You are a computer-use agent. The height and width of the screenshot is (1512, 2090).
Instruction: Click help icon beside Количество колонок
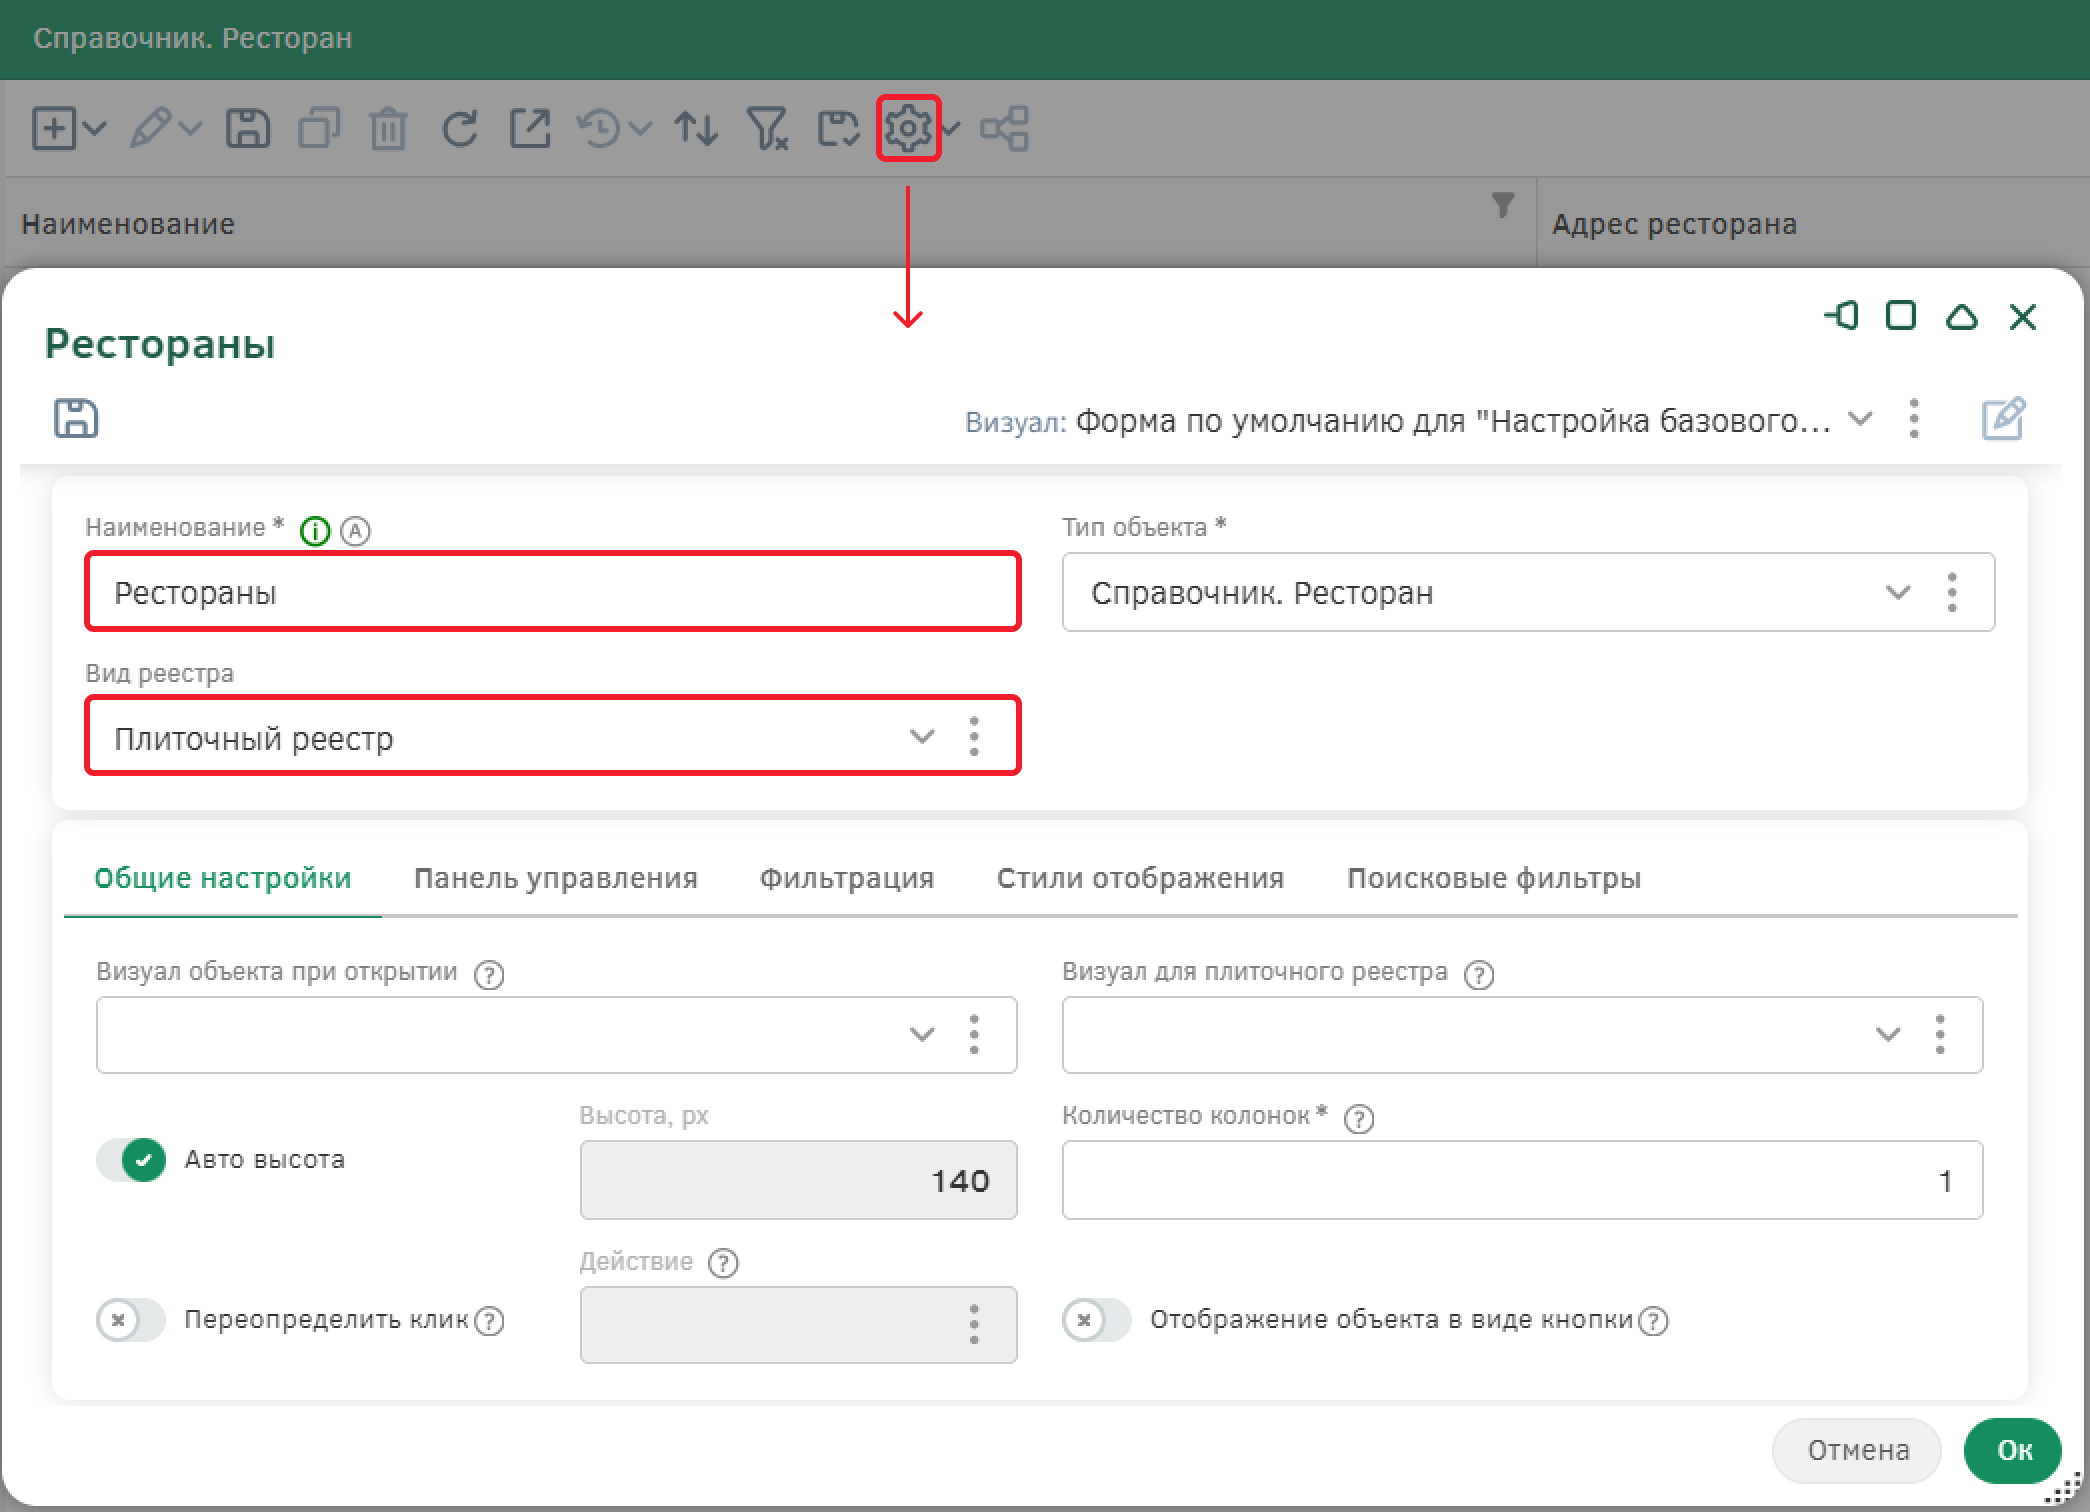(1358, 1118)
